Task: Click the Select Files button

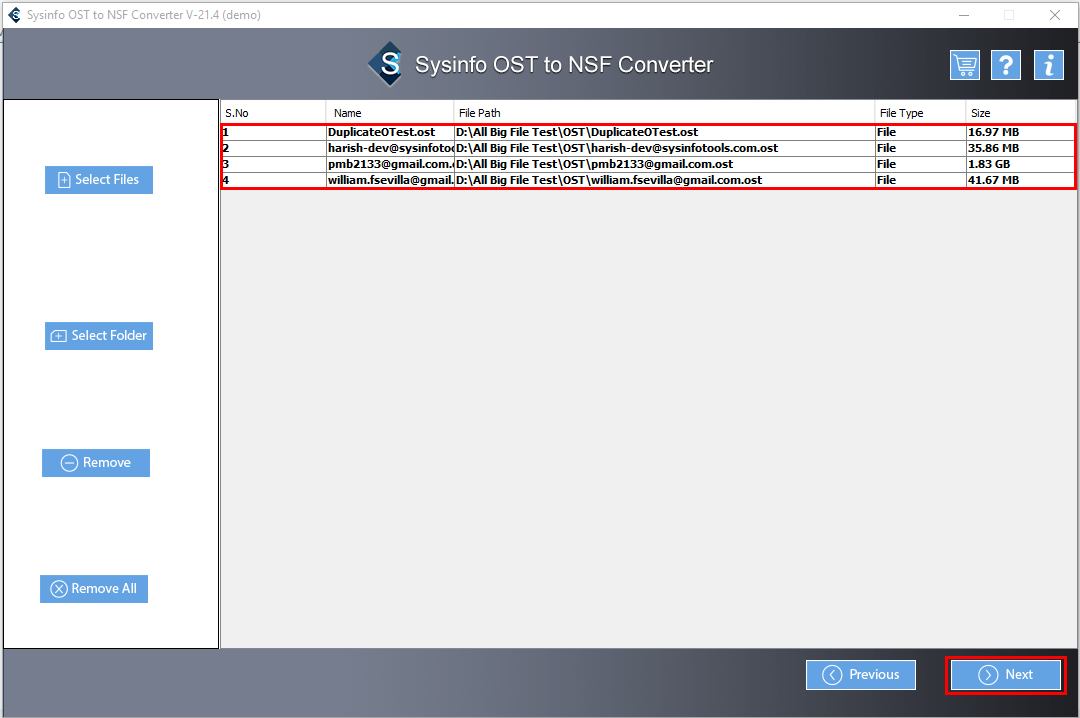Action: (x=99, y=180)
